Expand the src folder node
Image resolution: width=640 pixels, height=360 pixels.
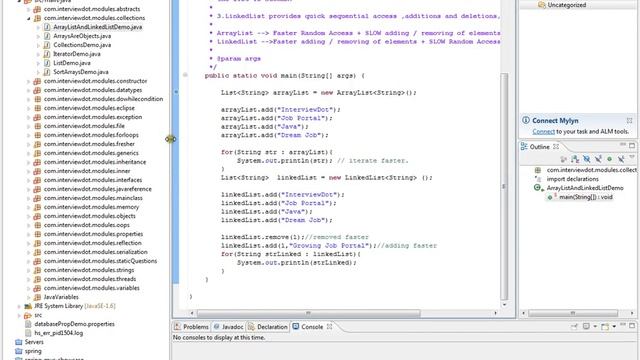[x=19, y=316]
